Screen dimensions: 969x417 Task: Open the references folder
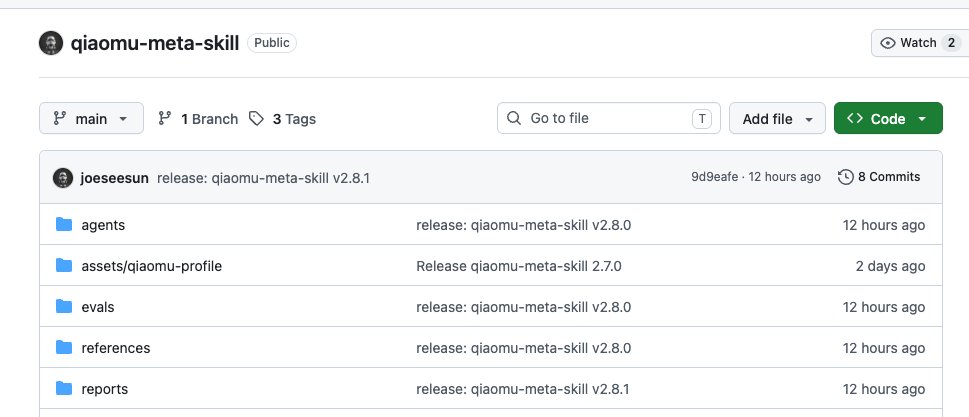click(116, 348)
